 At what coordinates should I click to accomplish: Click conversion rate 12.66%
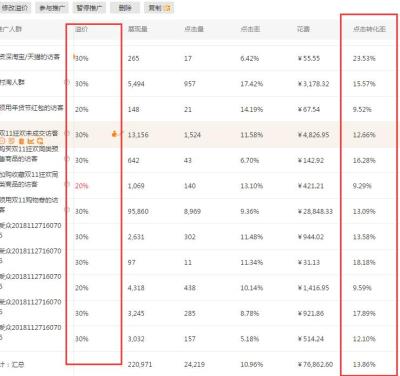pyautogui.click(x=364, y=135)
